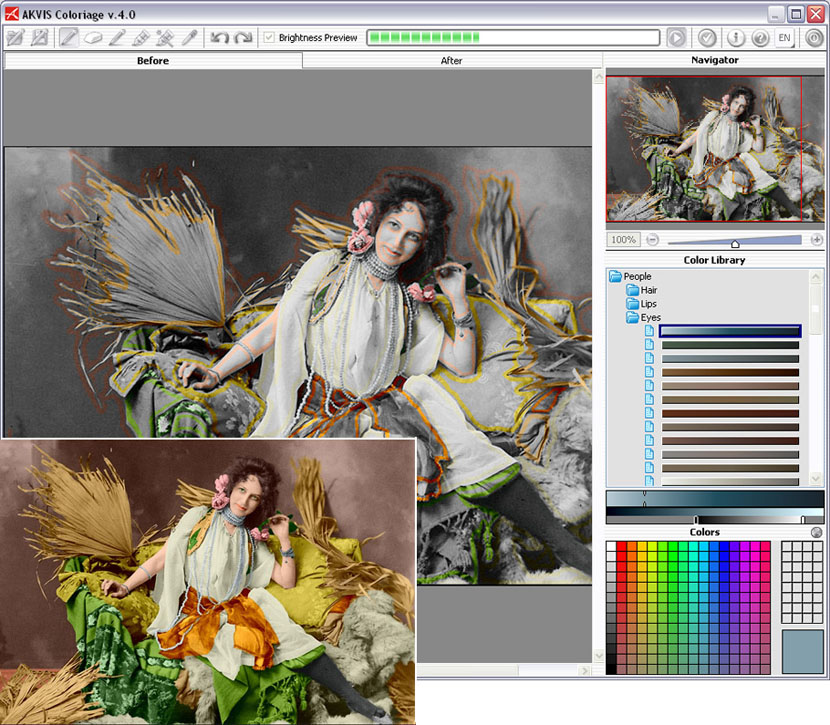Switch to the After tab
This screenshot has height=725, width=830.
[451, 61]
